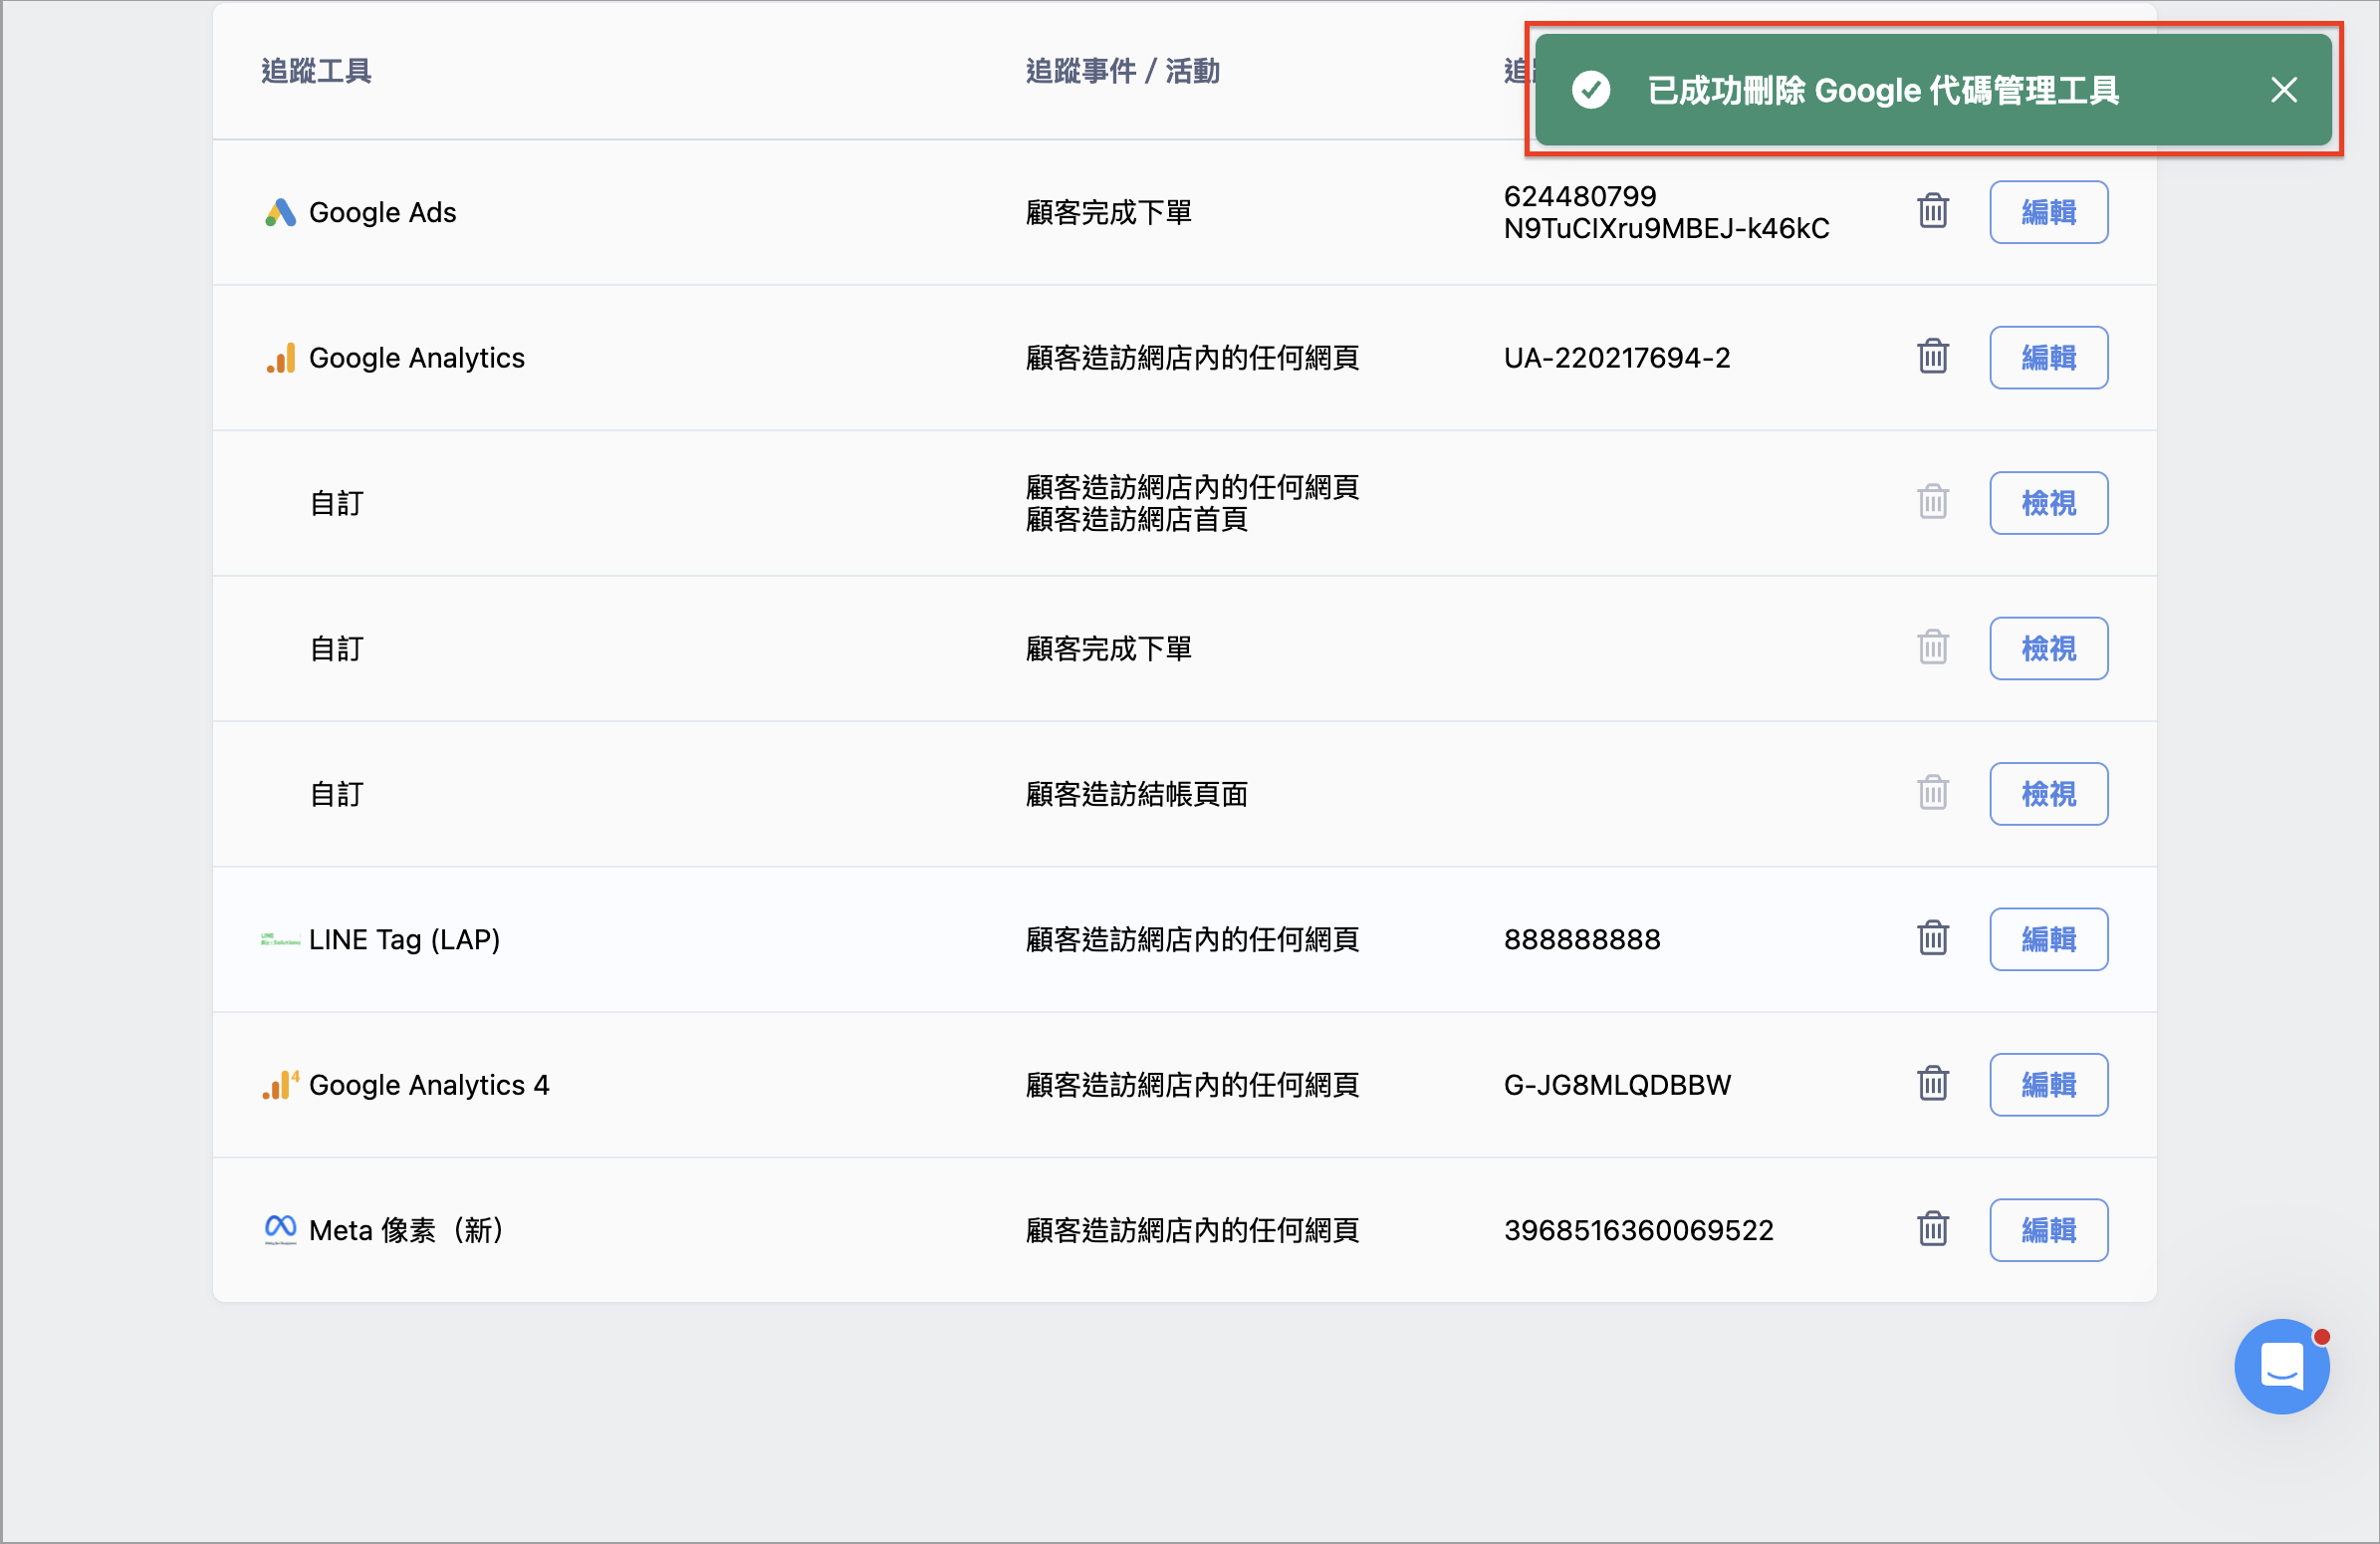Click trash icon for 自訂 顧客造訪結帳頁面 row
2380x1544 pixels.
(1932, 793)
